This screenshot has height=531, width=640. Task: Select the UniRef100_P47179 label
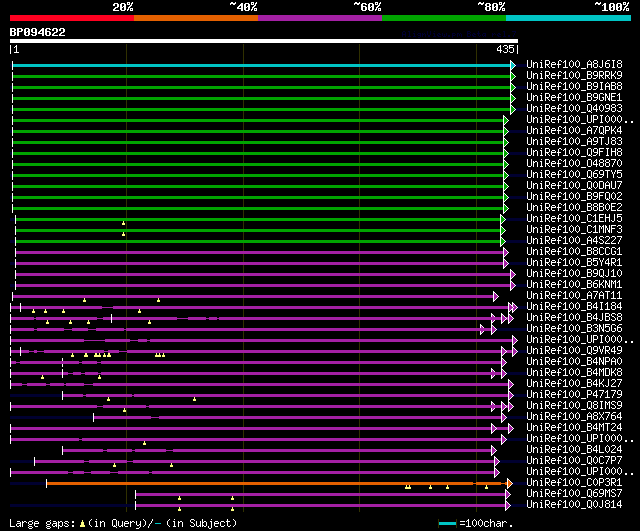tap(574, 395)
